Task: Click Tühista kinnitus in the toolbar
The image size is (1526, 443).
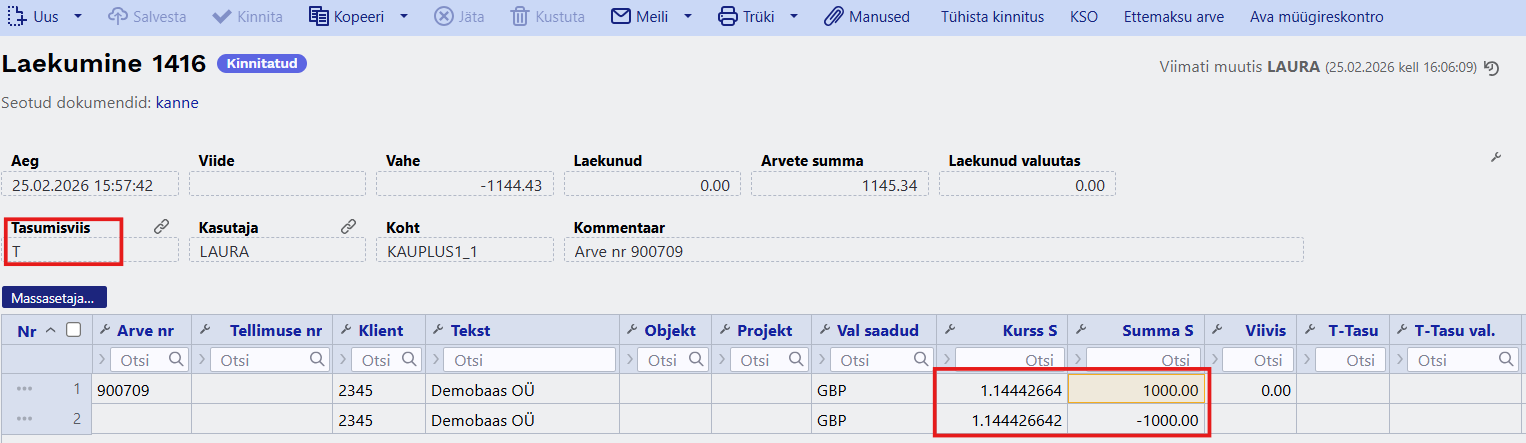Action: click(992, 17)
